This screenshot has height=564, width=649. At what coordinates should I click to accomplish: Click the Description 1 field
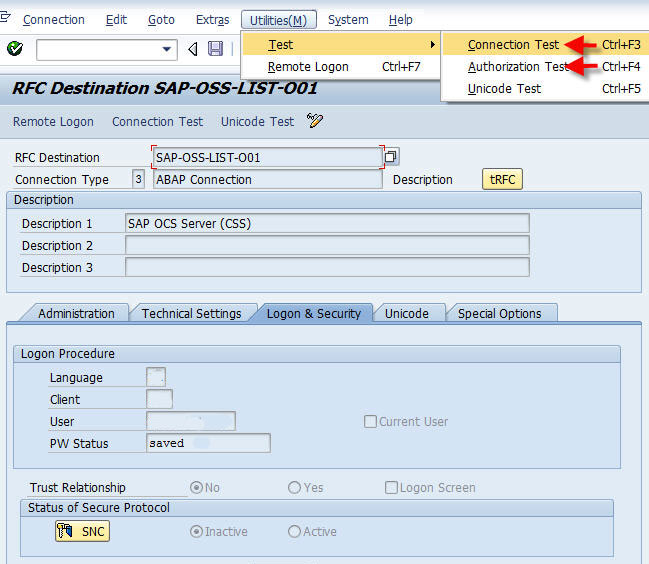pyautogui.click(x=327, y=223)
